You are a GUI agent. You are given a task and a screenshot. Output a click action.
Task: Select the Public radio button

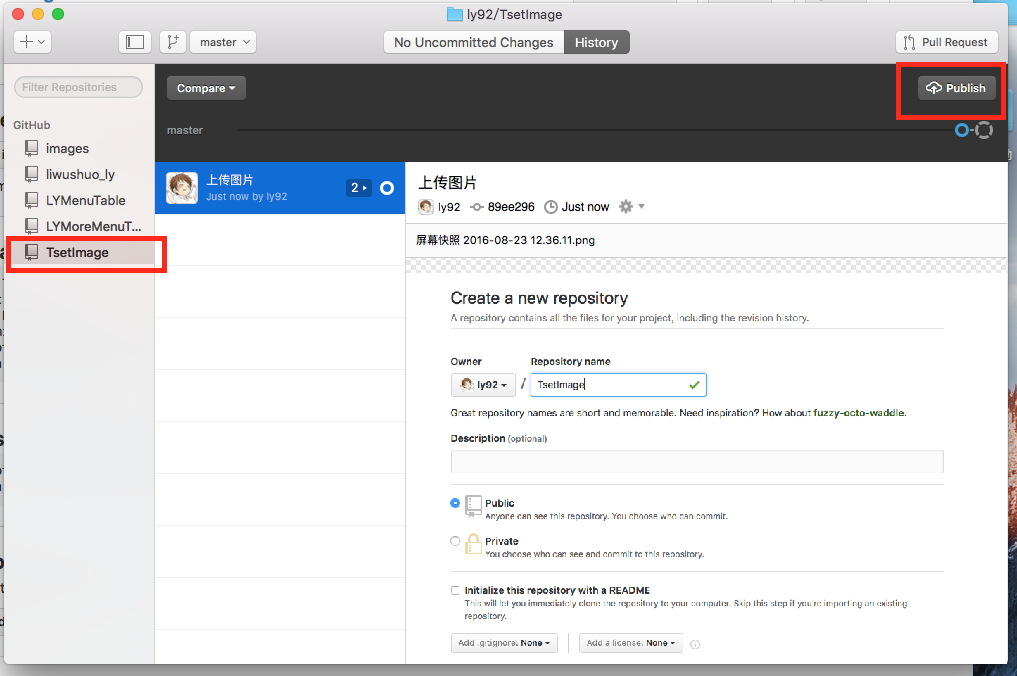click(455, 503)
